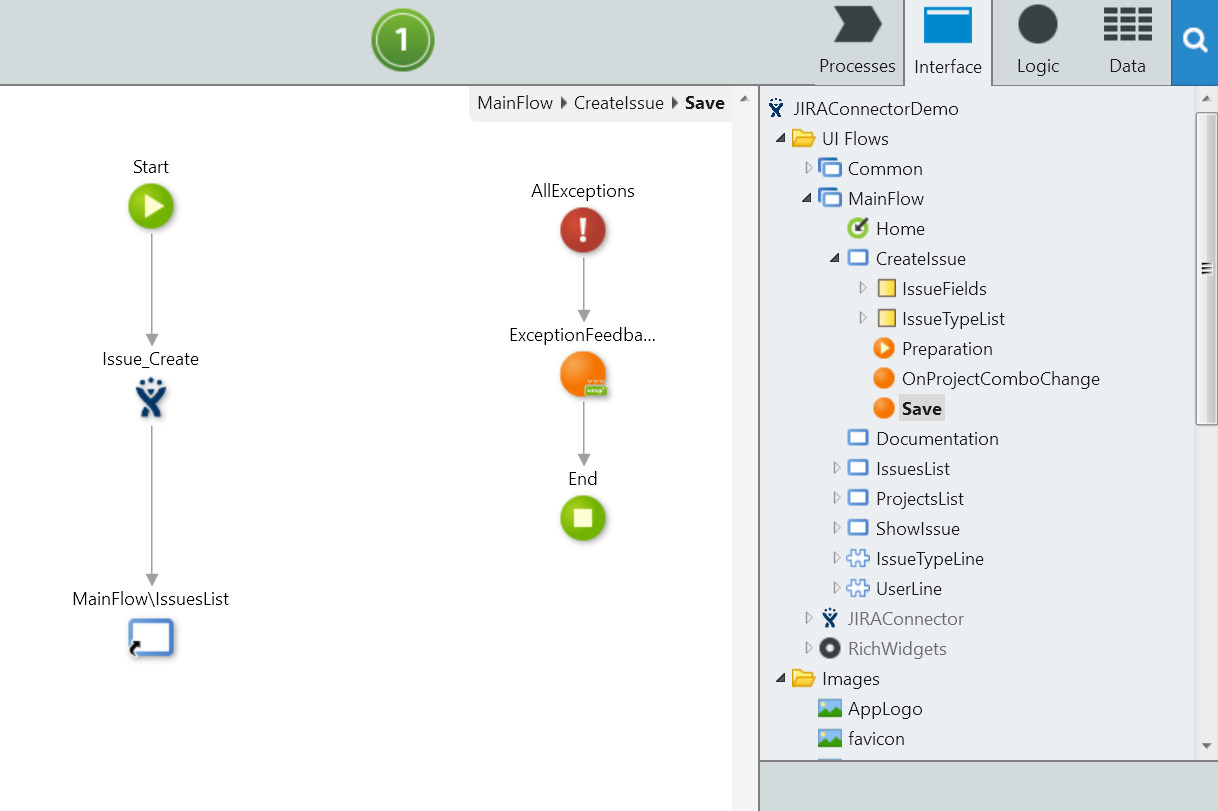Switch to the Processes tab
Image resolution: width=1218 pixels, height=811 pixels.
coord(855,42)
